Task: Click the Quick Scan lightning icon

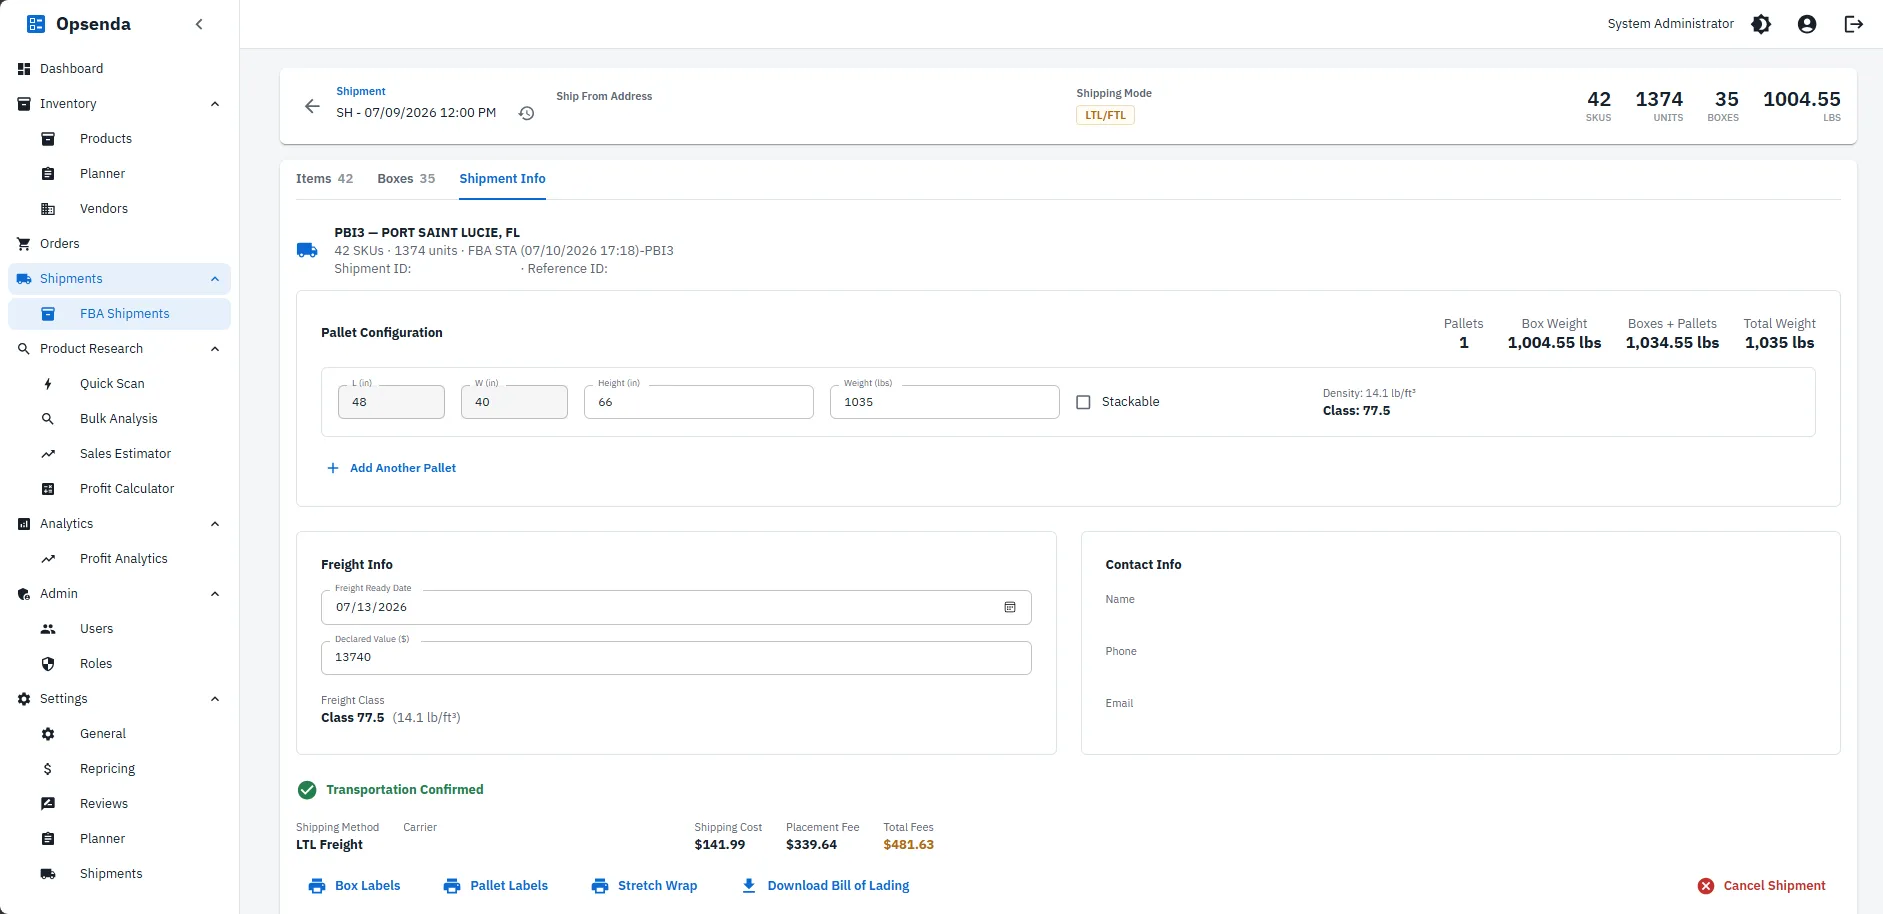Action: pyautogui.click(x=48, y=384)
